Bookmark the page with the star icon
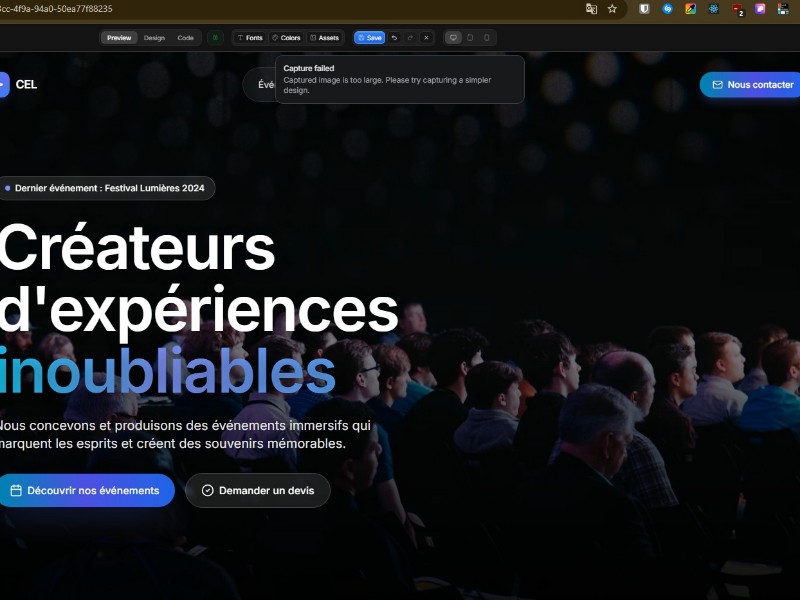 (612, 9)
